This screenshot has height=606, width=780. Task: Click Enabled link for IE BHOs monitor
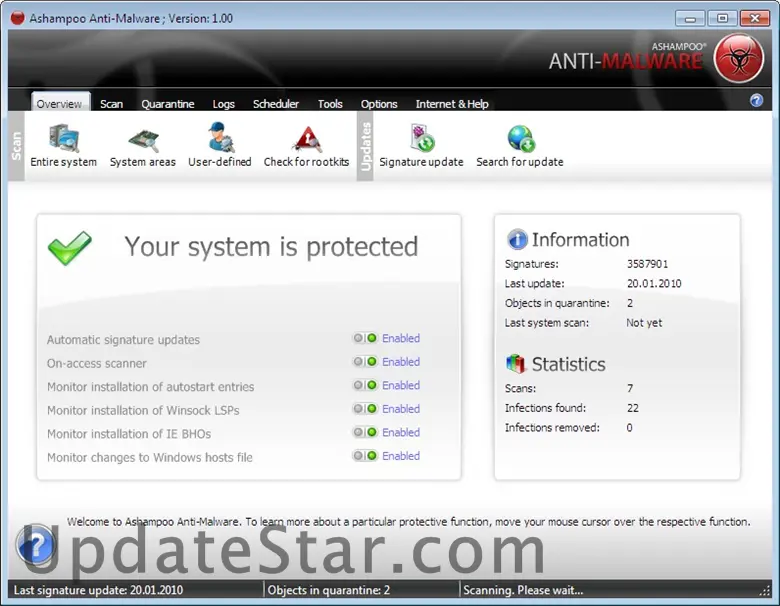pos(401,432)
